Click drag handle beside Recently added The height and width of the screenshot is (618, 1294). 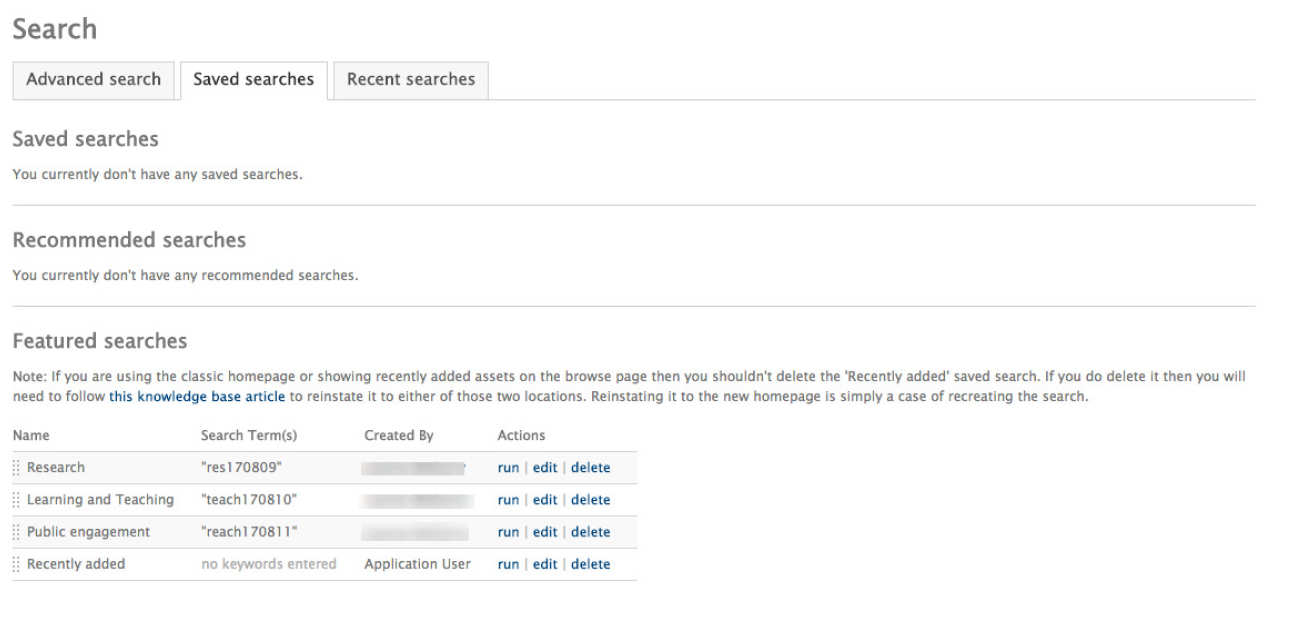(x=16, y=564)
